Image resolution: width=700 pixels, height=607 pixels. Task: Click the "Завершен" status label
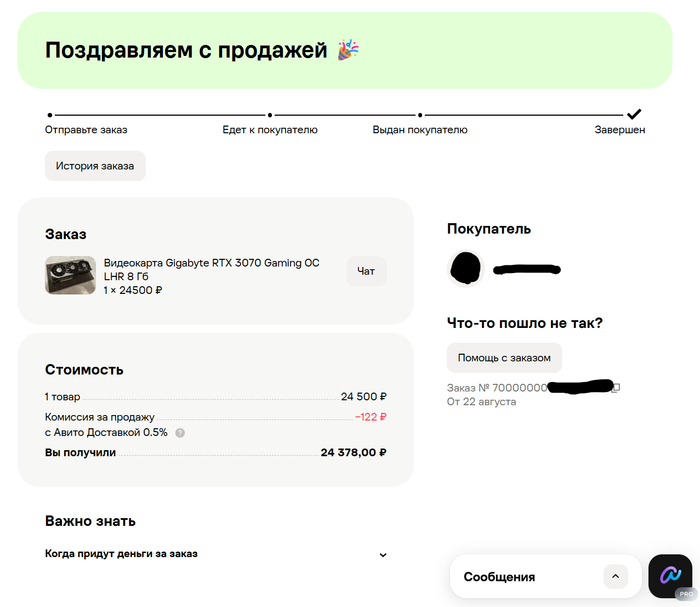(620, 130)
